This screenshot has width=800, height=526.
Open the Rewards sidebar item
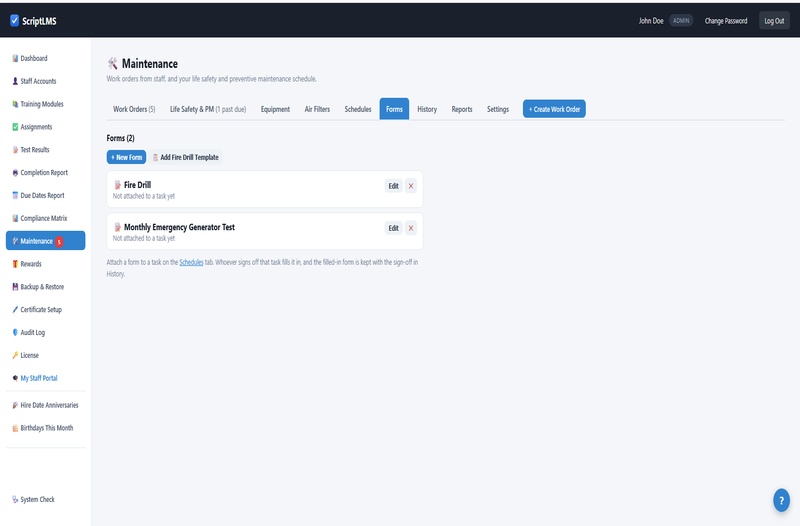(45, 264)
